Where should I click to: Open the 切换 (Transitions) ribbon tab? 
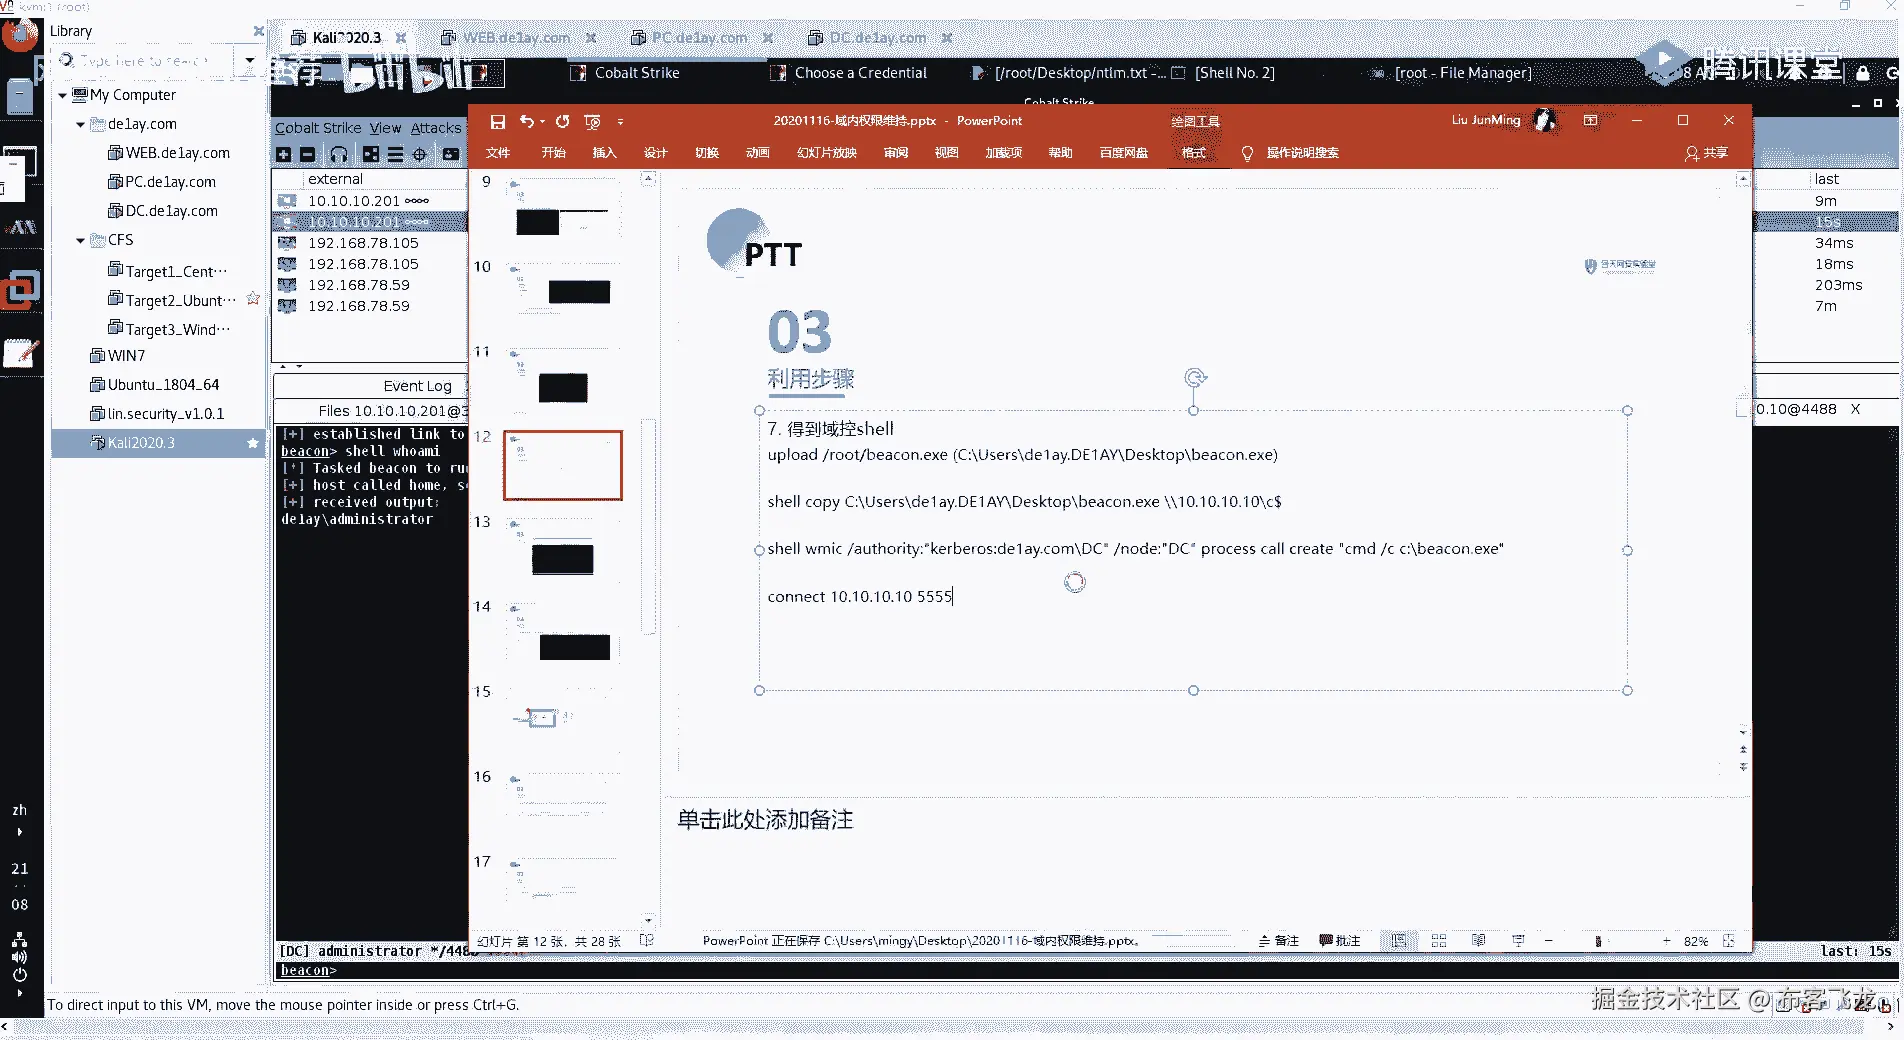(x=707, y=153)
